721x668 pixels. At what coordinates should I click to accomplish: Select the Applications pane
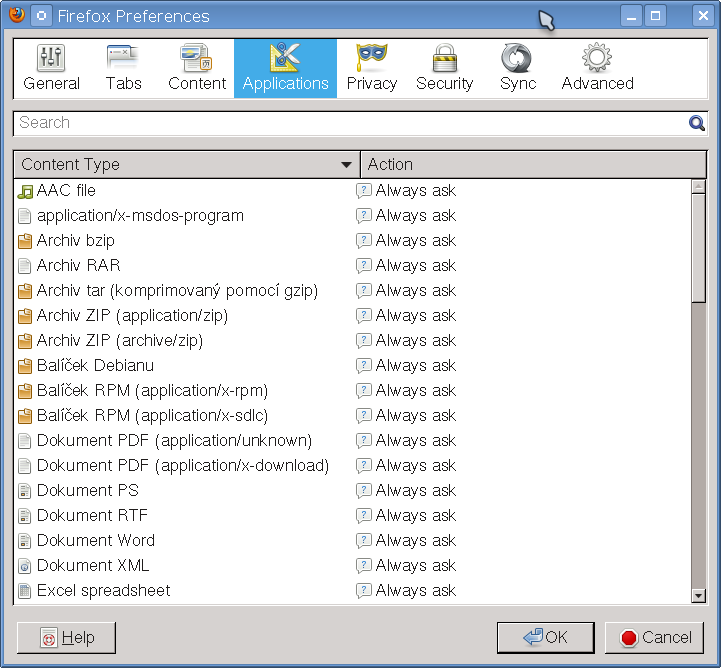click(x=285, y=69)
